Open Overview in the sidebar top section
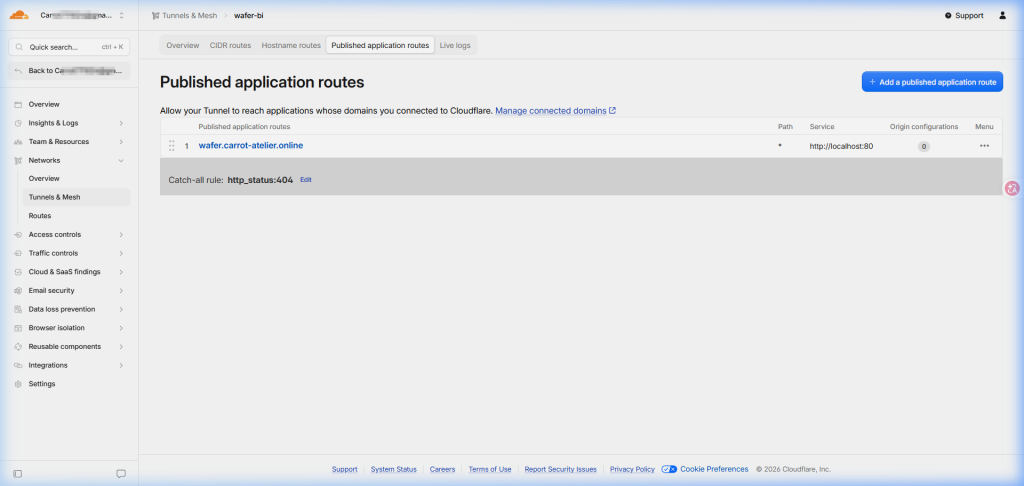This screenshot has height=486, width=1024. tap(44, 105)
